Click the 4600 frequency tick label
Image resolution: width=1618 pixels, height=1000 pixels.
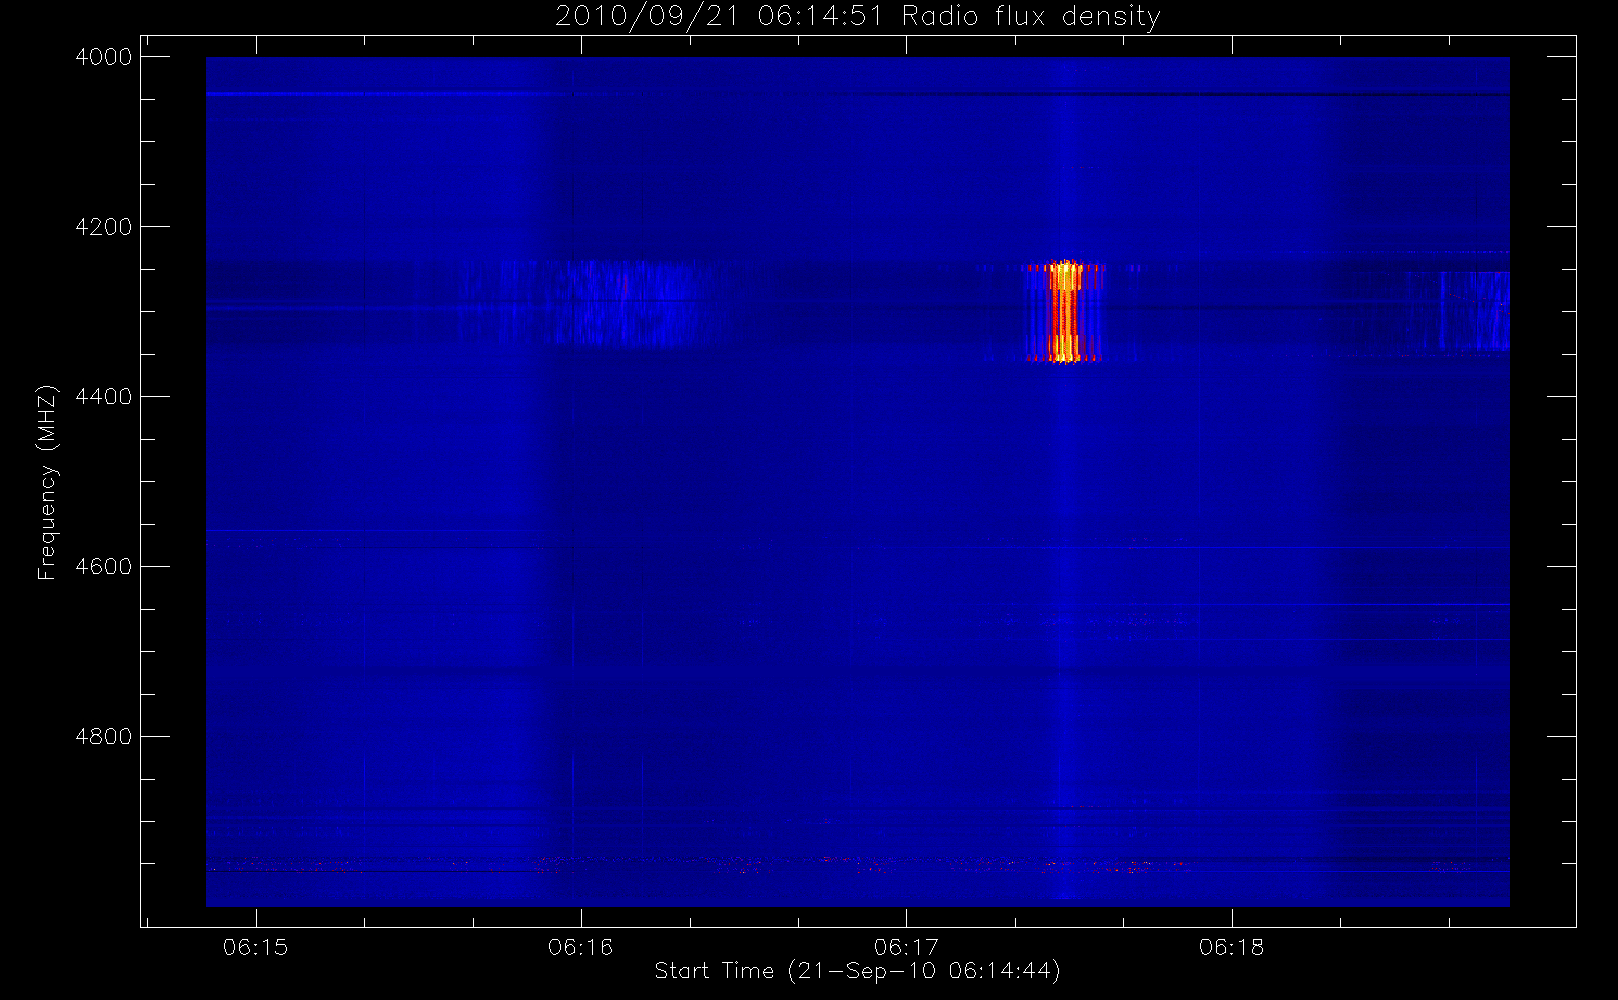[104, 566]
